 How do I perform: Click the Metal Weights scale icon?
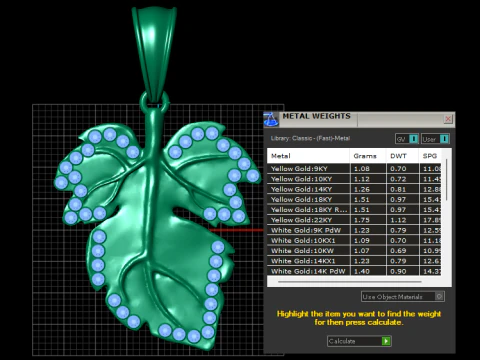(271, 119)
